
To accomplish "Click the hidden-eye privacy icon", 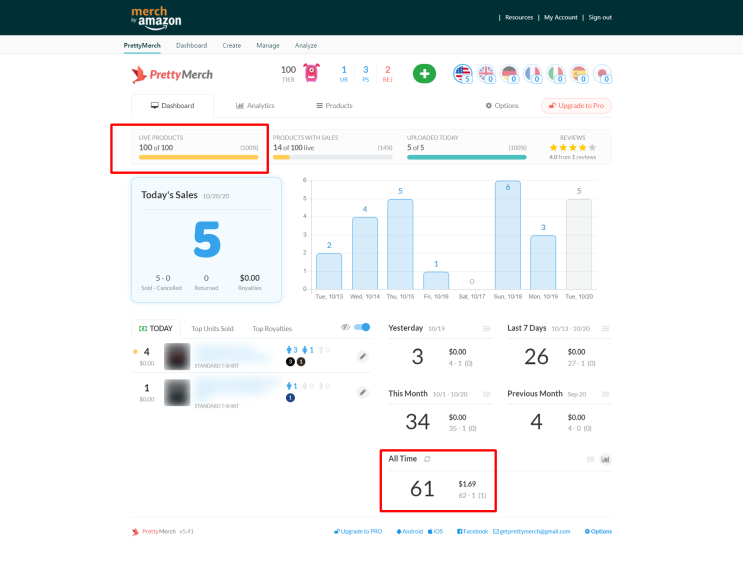I will [345, 327].
